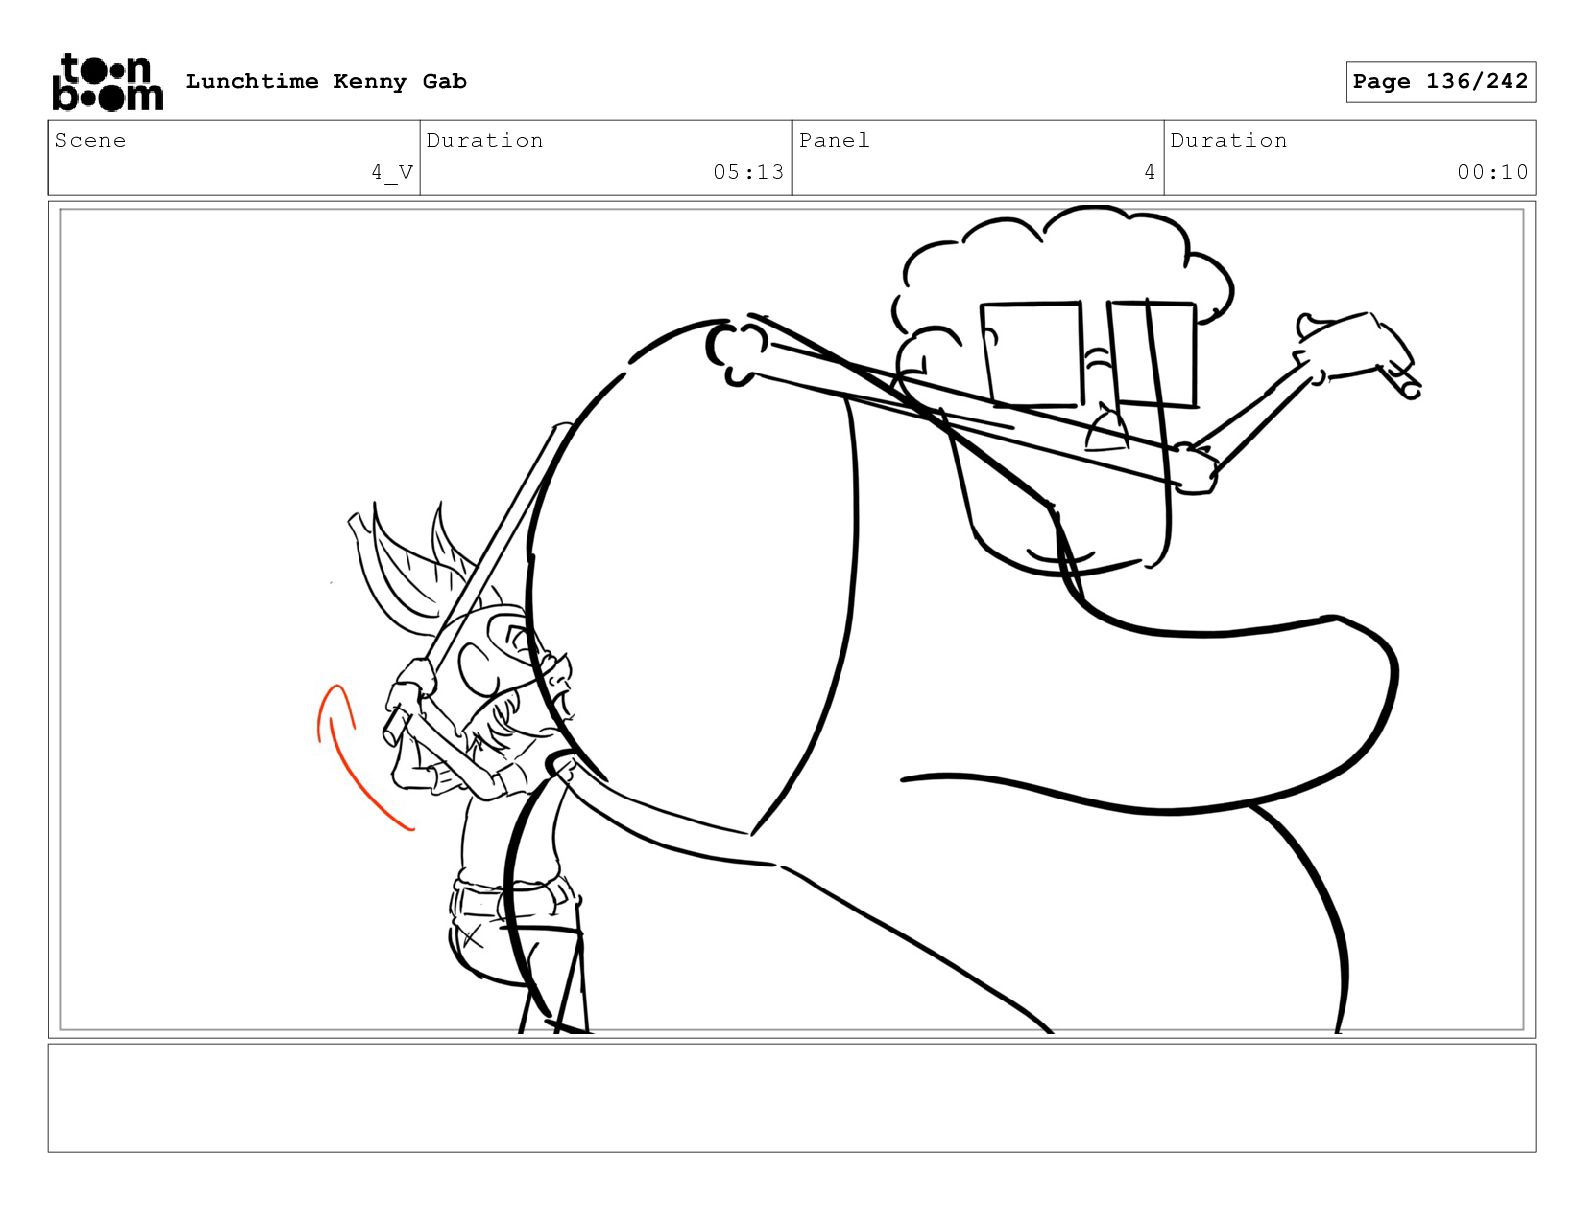Select the 'Panel' header label

point(834,141)
